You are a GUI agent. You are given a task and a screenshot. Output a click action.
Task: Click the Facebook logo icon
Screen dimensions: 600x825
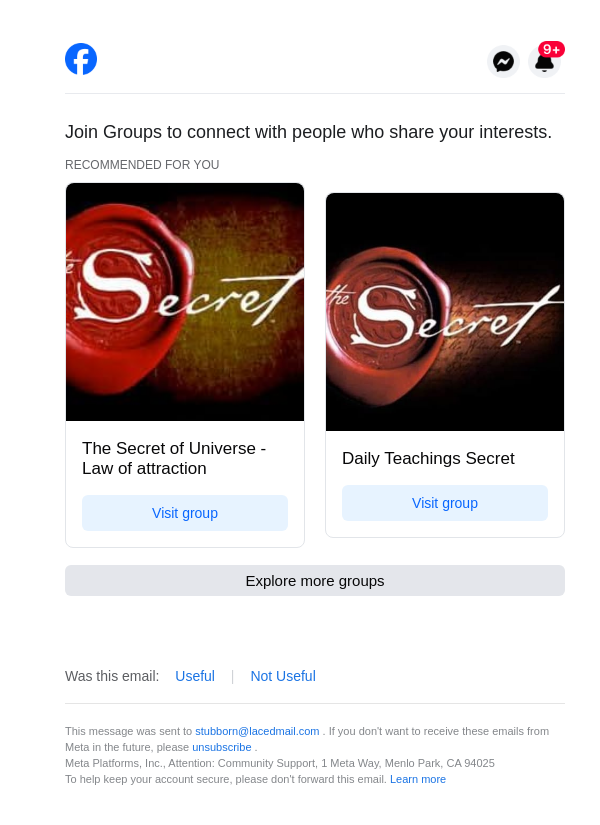click(x=81, y=59)
